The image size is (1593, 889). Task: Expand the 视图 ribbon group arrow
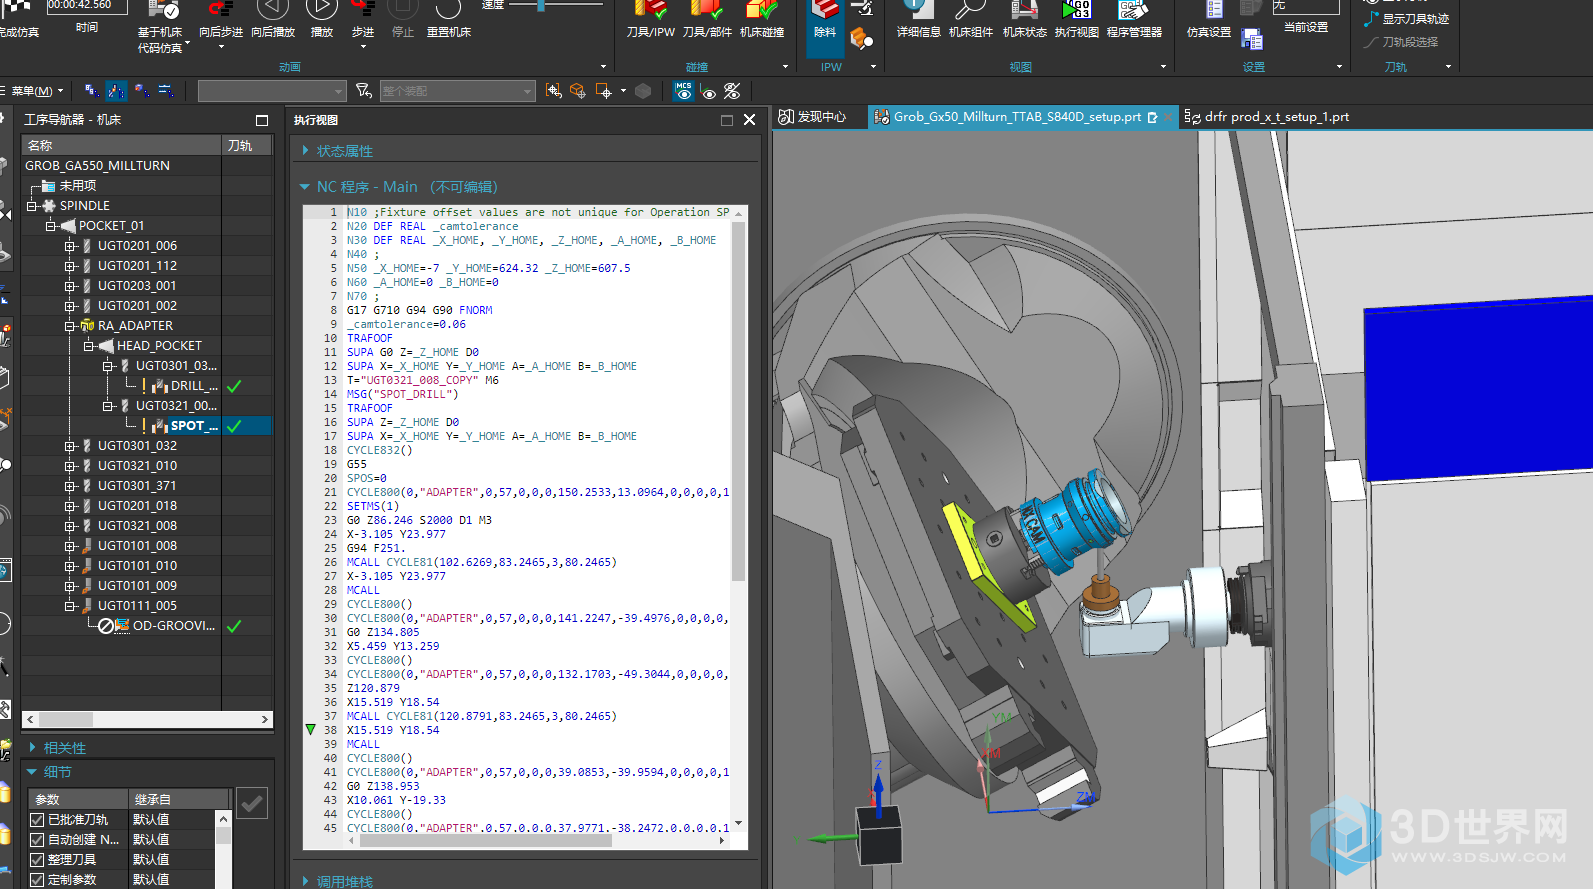[1163, 67]
